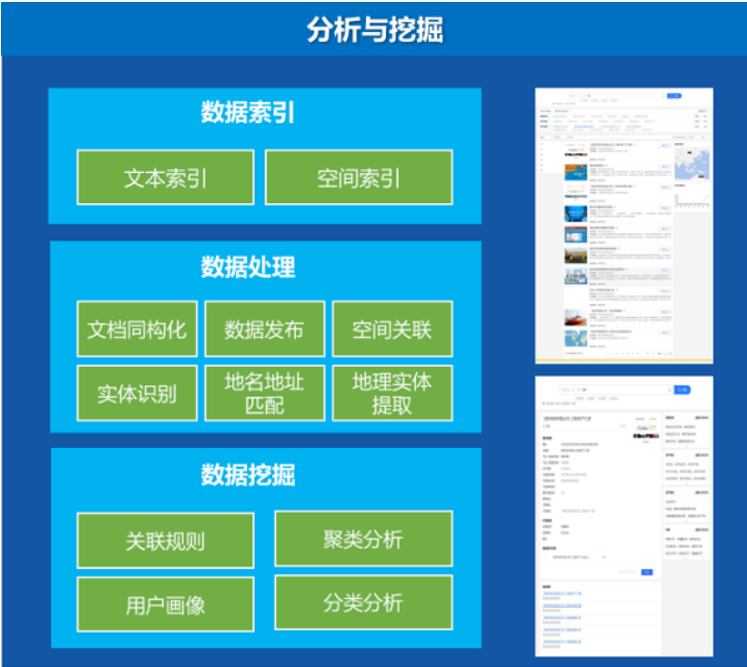Click search button in lower thumbnail
The width and height of the screenshot is (747, 667).
coord(682,390)
